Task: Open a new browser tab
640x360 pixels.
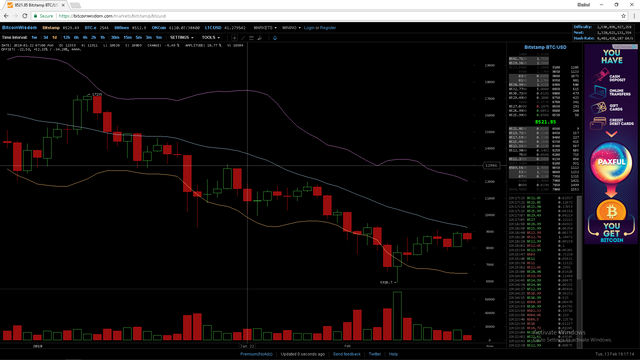Action: [75, 5]
